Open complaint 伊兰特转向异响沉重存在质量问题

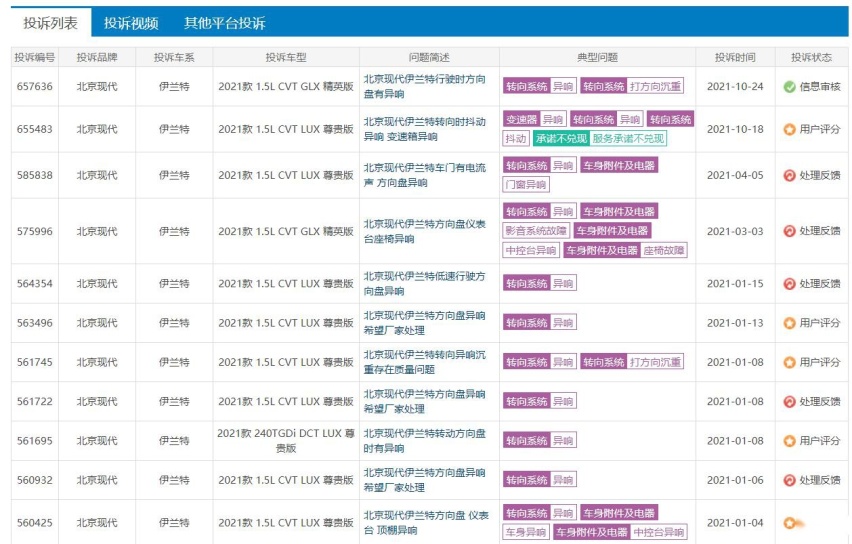[x=424, y=362]
